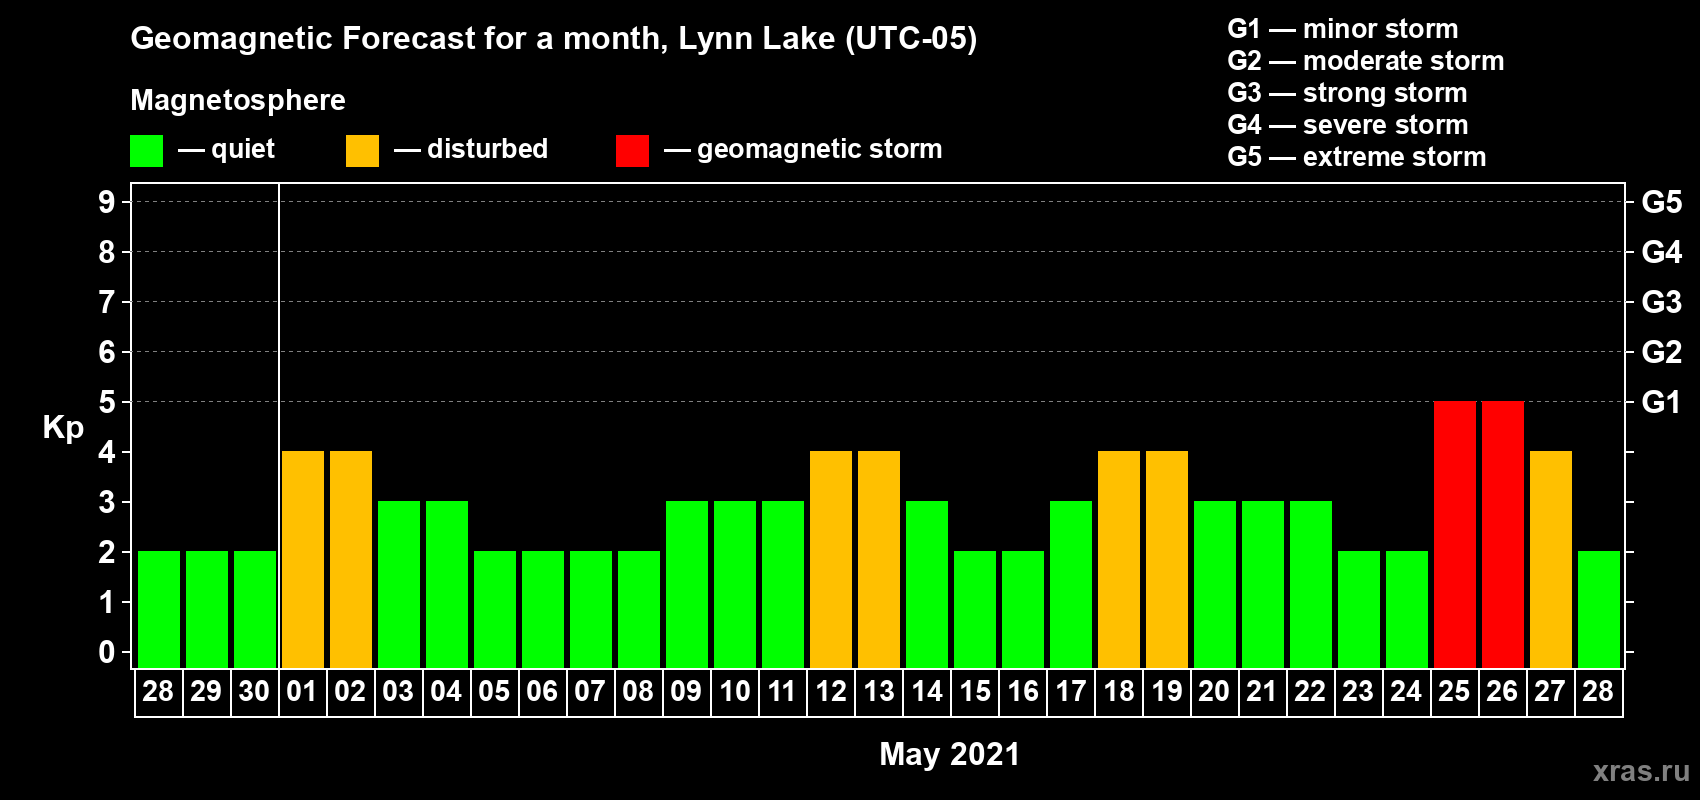1700x800 pixels.
Task: Click the green bar for May 14
Action: tap(927, 584)
